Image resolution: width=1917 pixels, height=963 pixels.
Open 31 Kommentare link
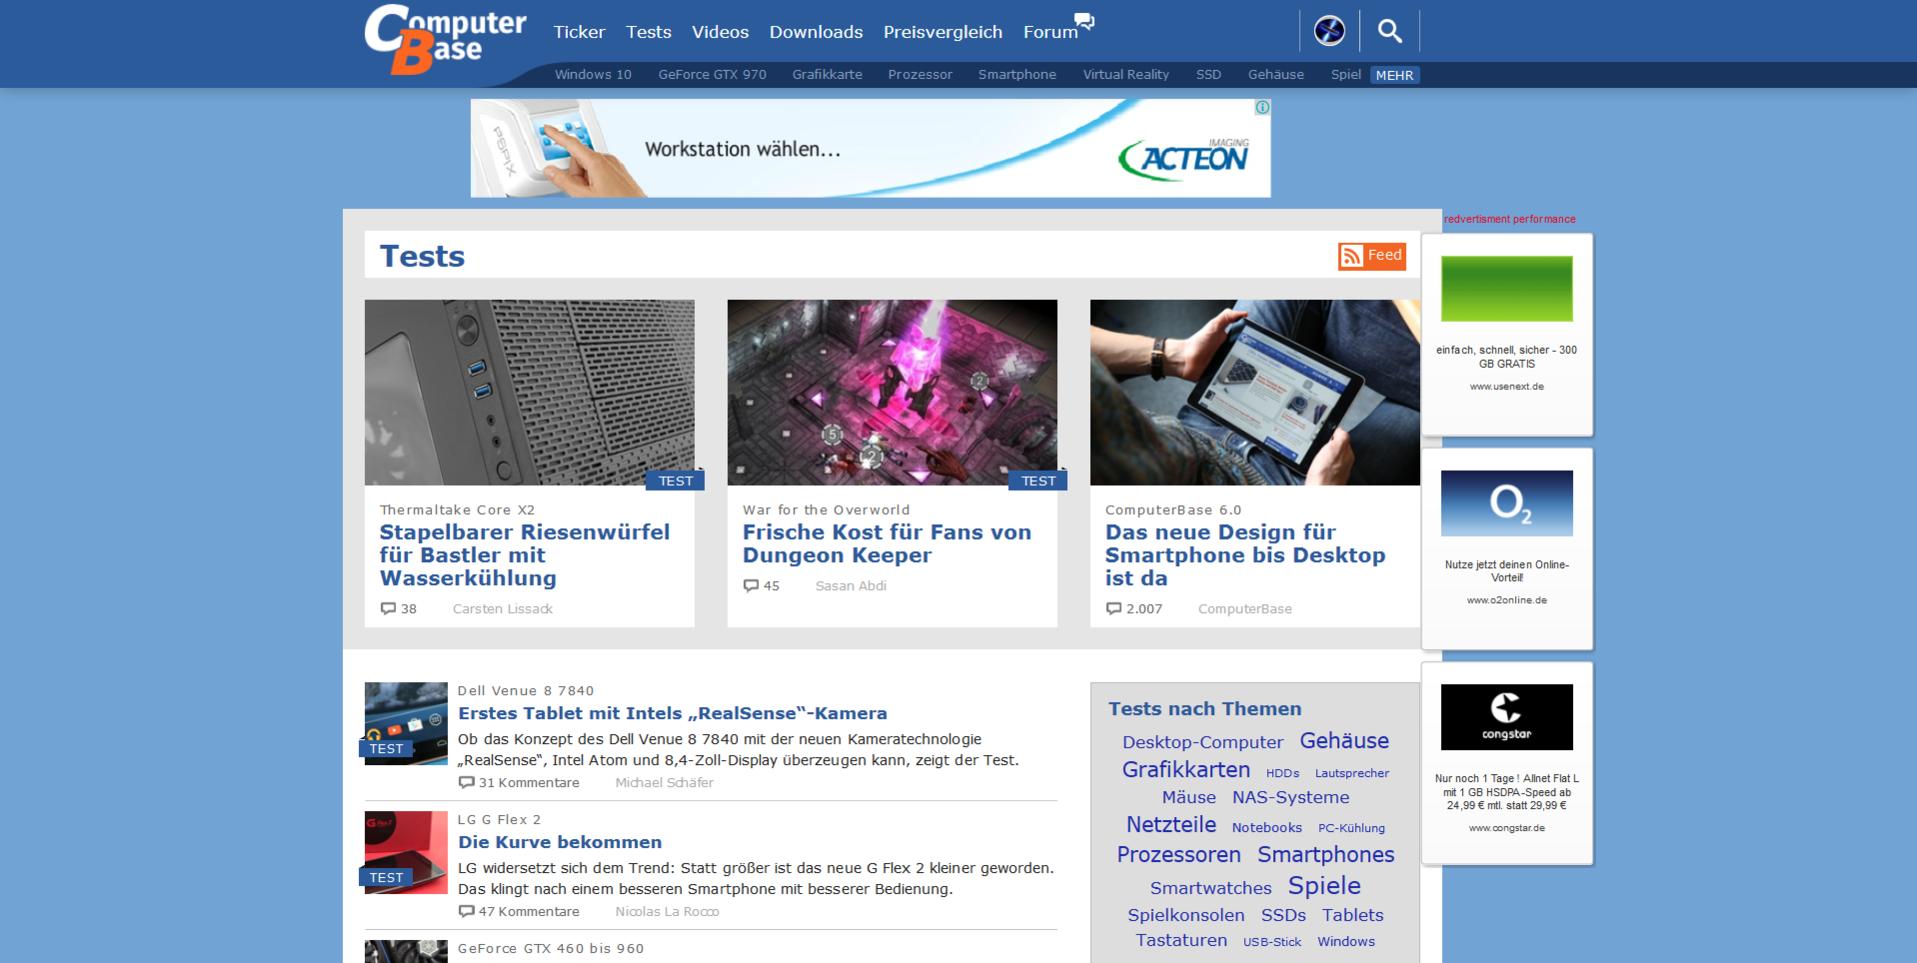click(528, 783)
